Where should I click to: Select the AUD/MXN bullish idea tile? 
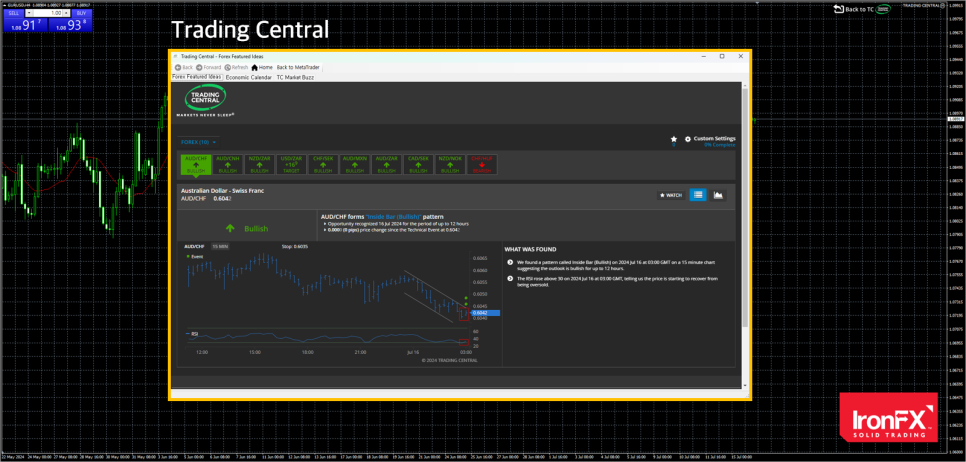tap(355, 164)
